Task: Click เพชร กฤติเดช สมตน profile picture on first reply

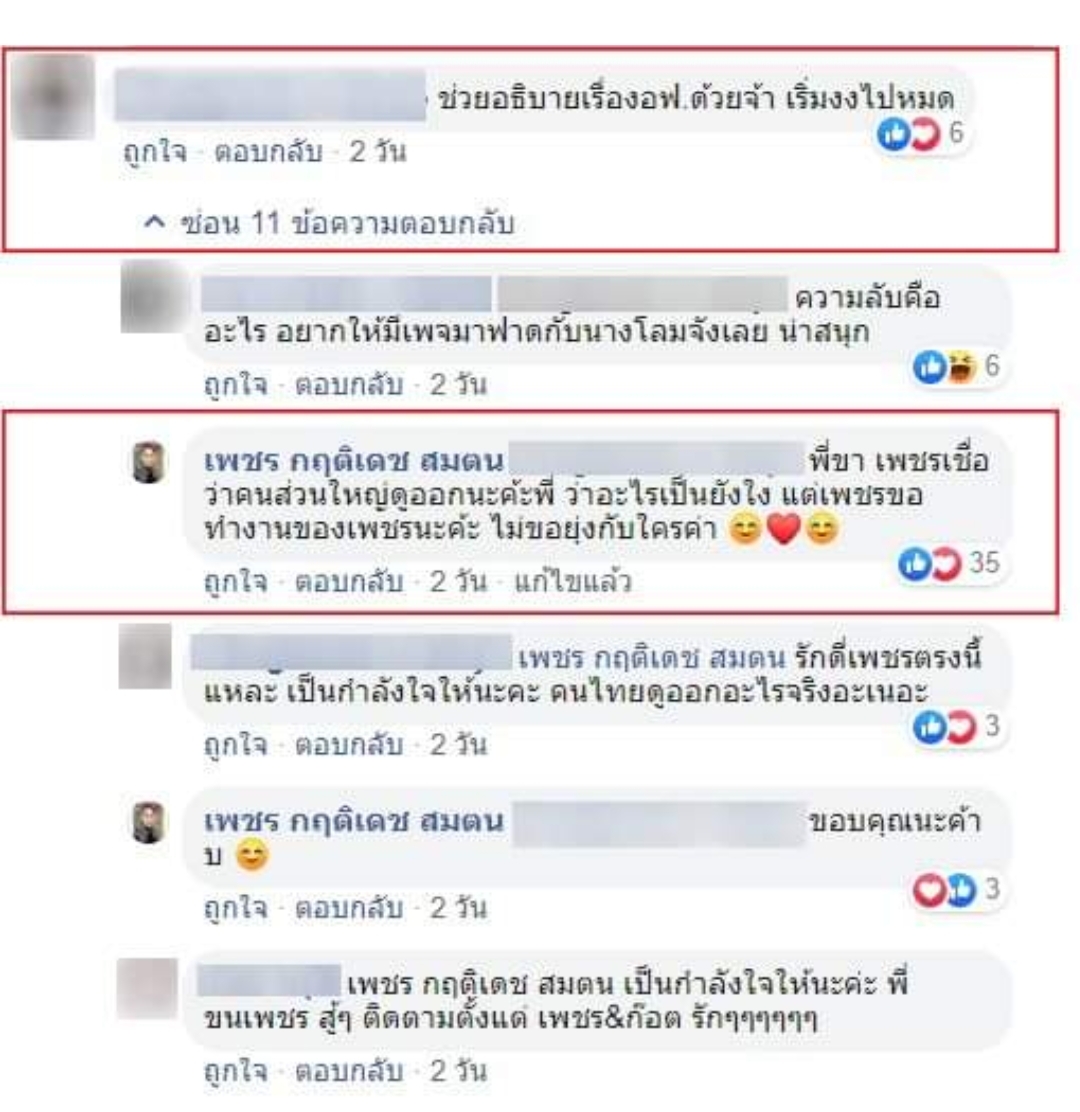Action: [149, 462]
